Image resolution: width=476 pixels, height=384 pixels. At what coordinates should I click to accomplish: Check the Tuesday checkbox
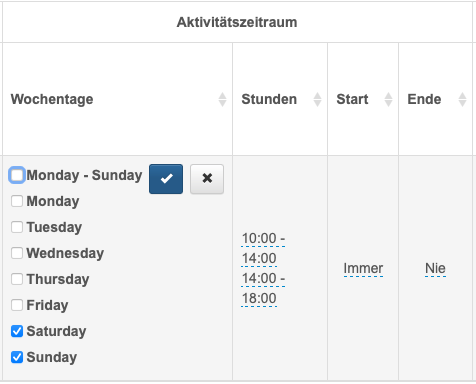pos(17,227)
